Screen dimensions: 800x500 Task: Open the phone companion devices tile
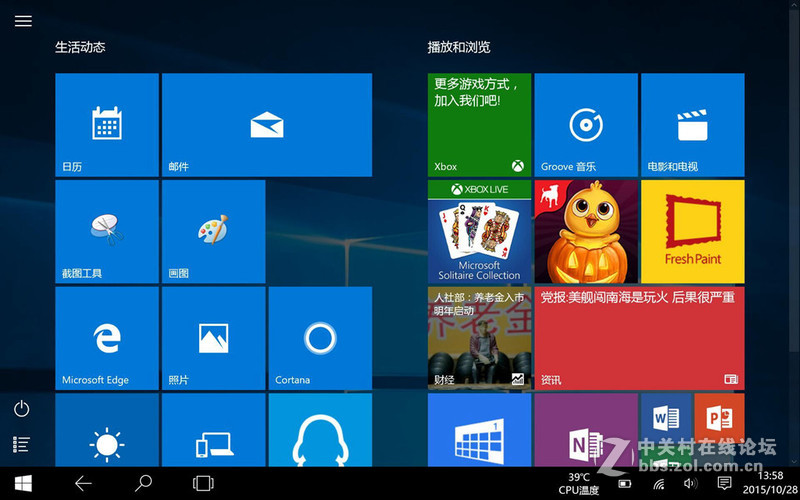point(213,430)
